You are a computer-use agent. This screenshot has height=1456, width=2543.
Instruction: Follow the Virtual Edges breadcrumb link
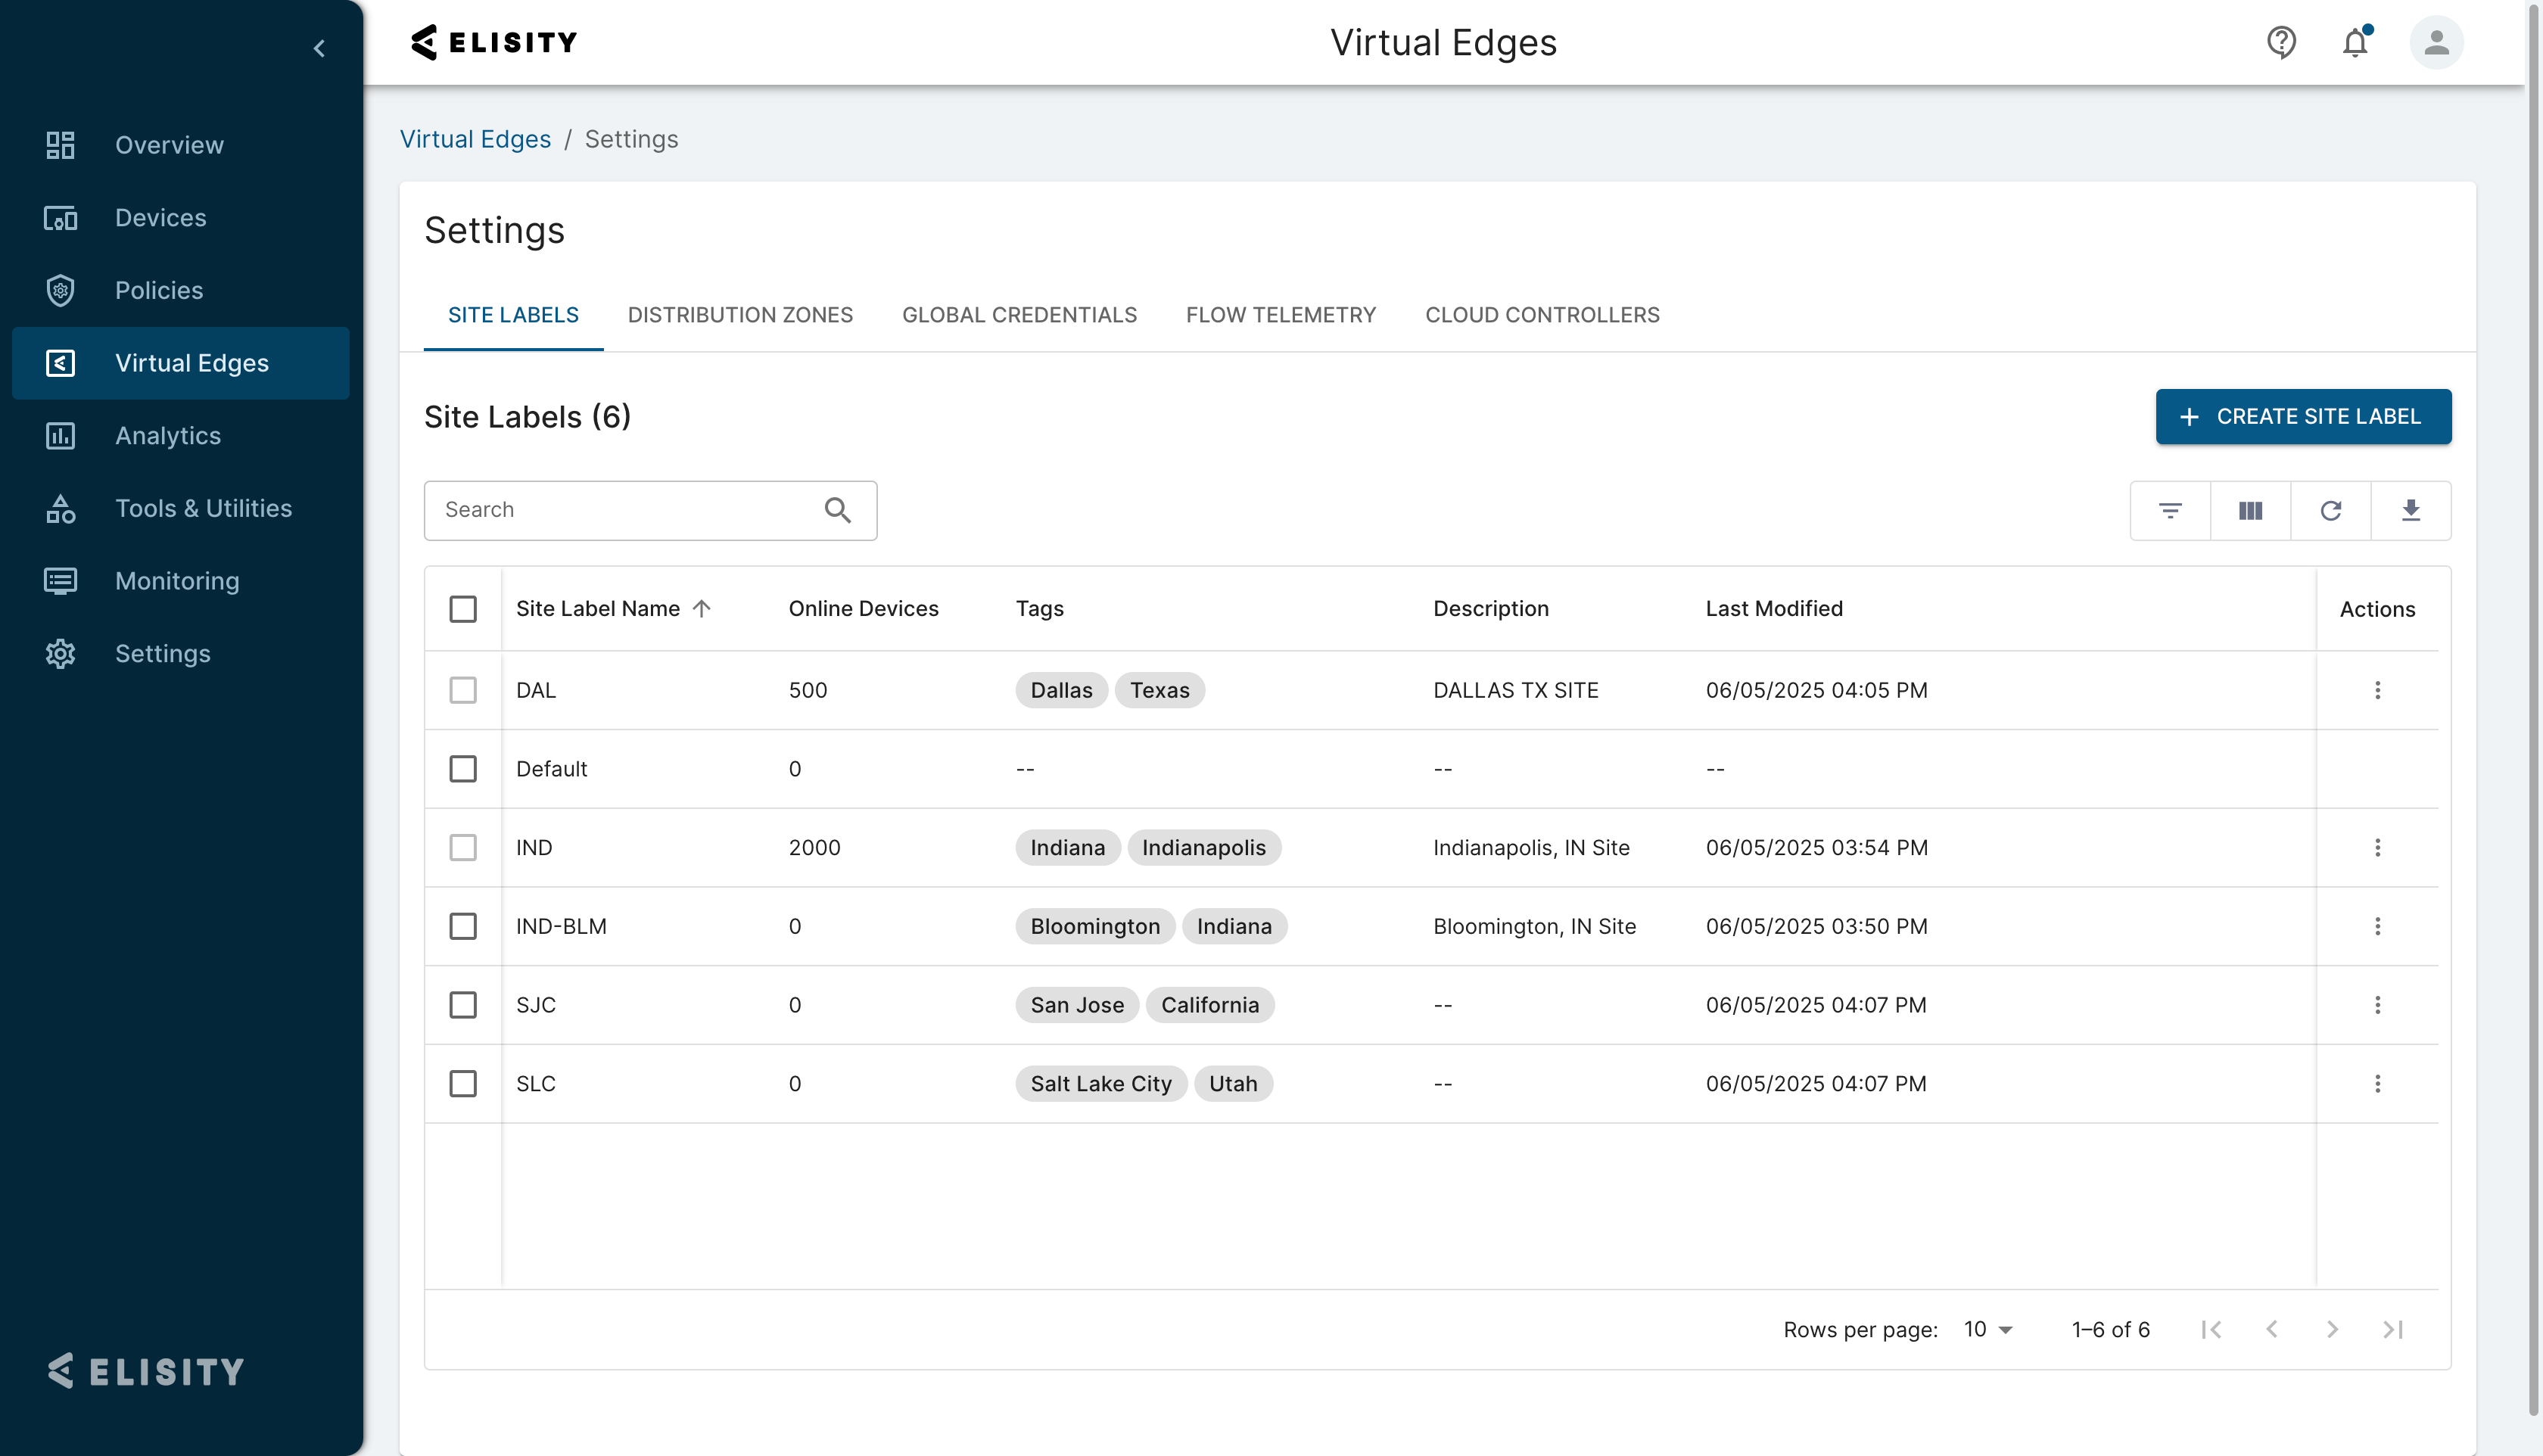tap(475, 139)
